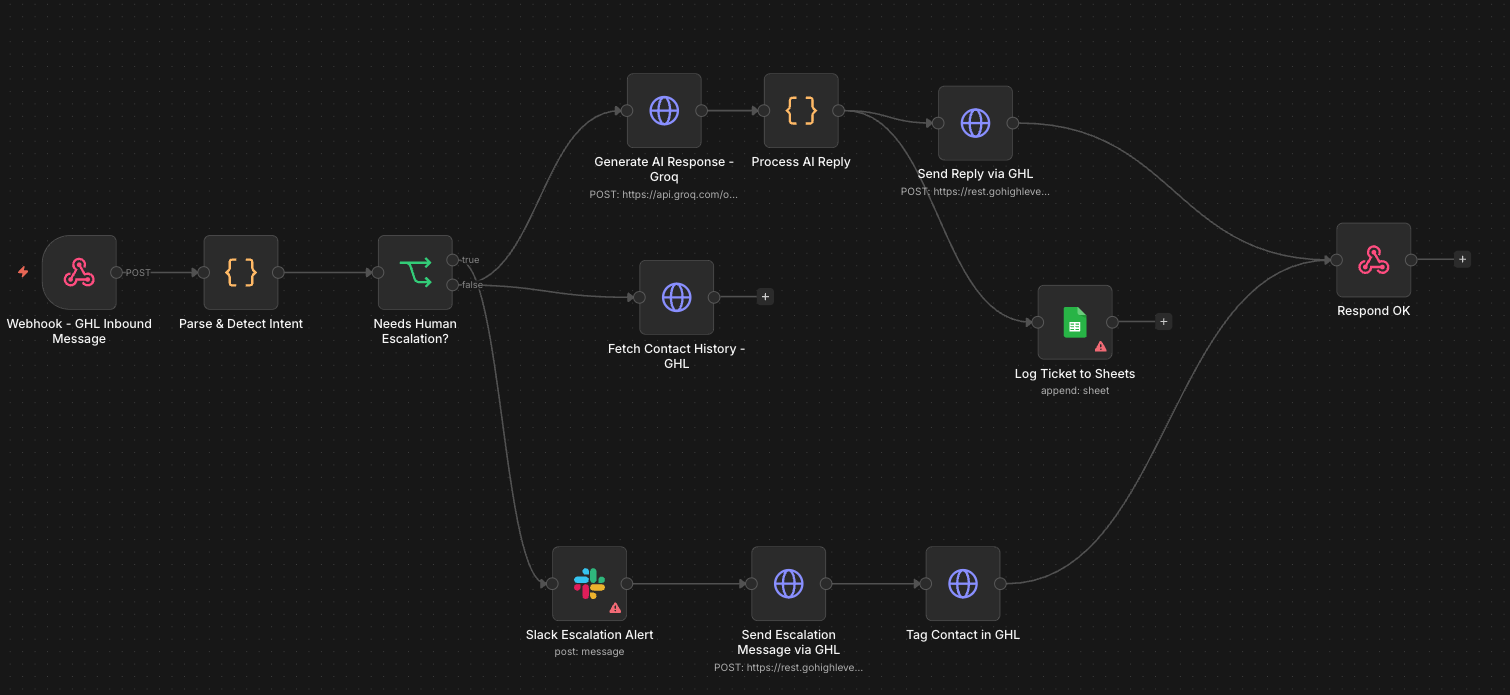This screenshot has width=1510, height=695.
Task: Select the Slack Escalation Alert node
Action: (589, 584)
